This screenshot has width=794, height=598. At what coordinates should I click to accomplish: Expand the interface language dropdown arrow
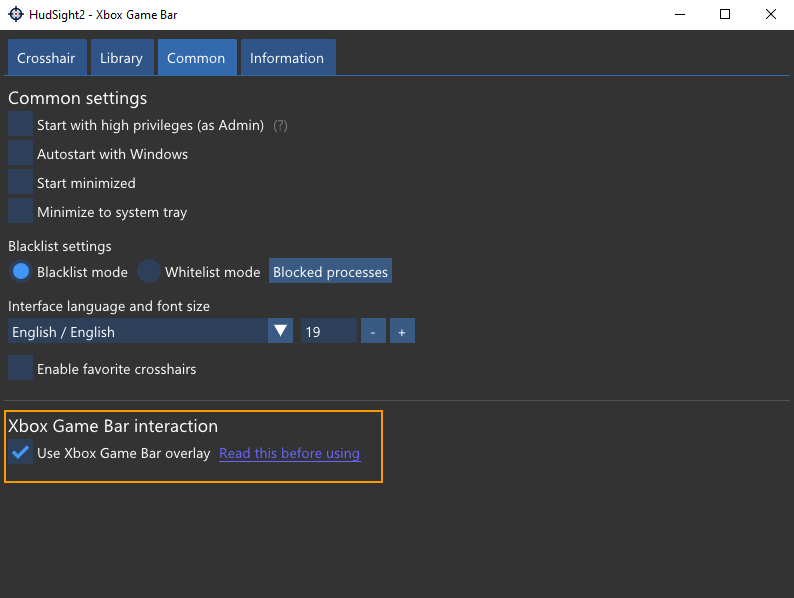point(281,331)
